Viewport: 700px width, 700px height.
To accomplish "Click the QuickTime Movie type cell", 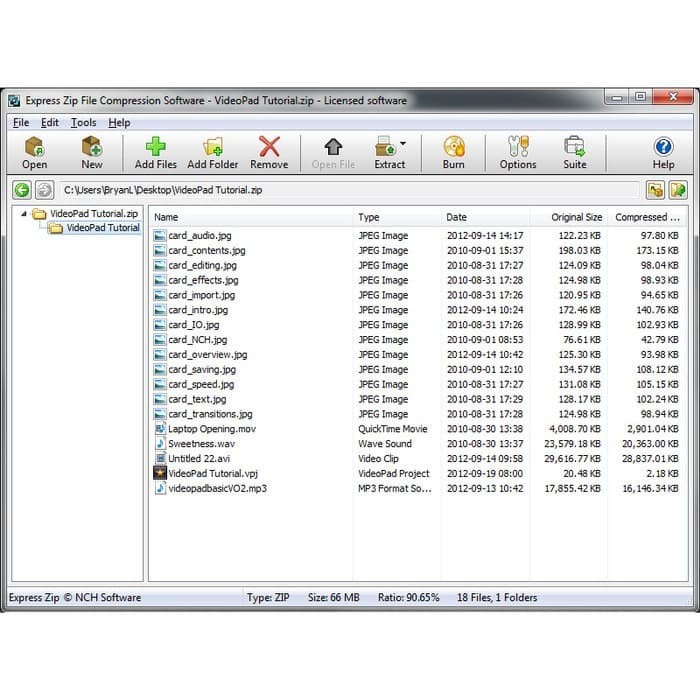I will 393,429.
